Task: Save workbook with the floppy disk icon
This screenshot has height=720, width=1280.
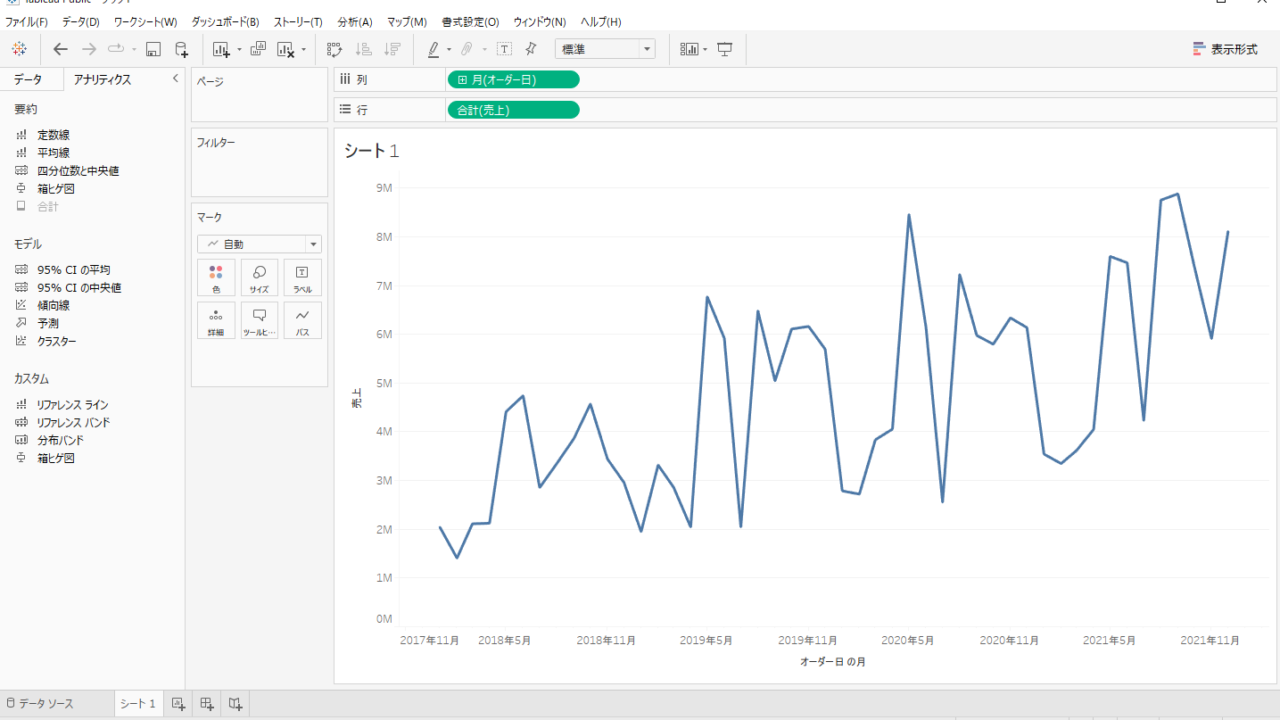Action: (x=153, y=49)
